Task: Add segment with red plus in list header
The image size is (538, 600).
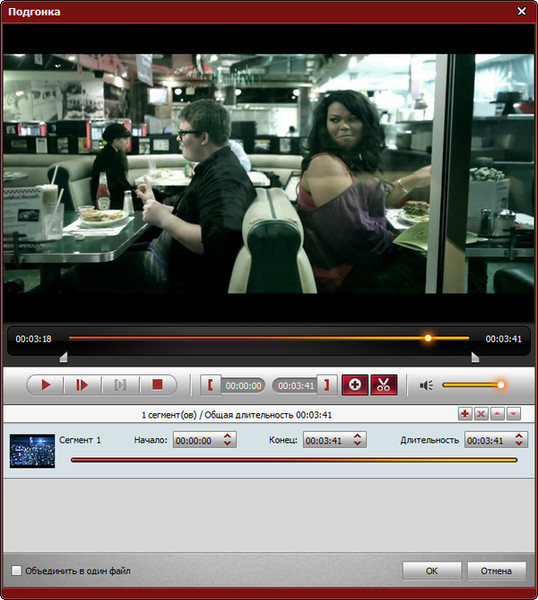Action: [465, 414]
